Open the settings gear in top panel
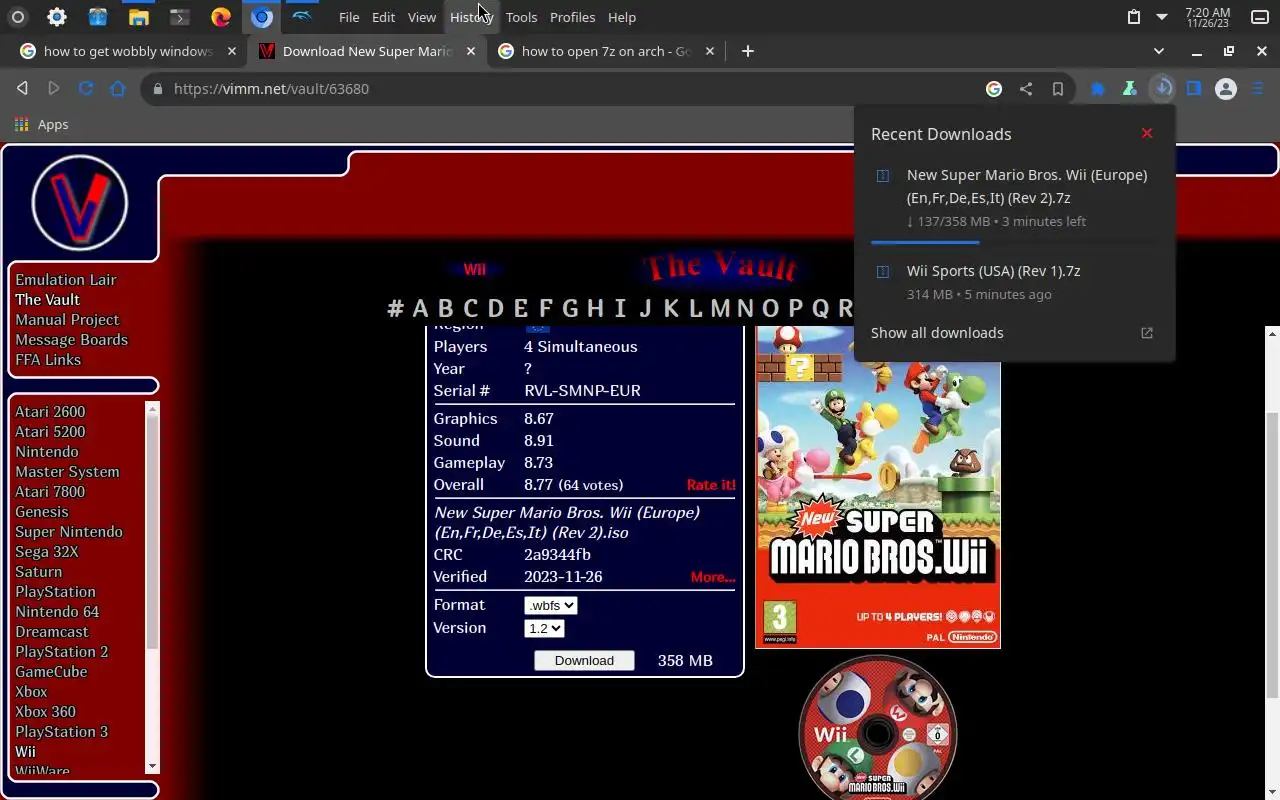The width and height of the screenshot is (1280, 800). [x=57, y=17]
